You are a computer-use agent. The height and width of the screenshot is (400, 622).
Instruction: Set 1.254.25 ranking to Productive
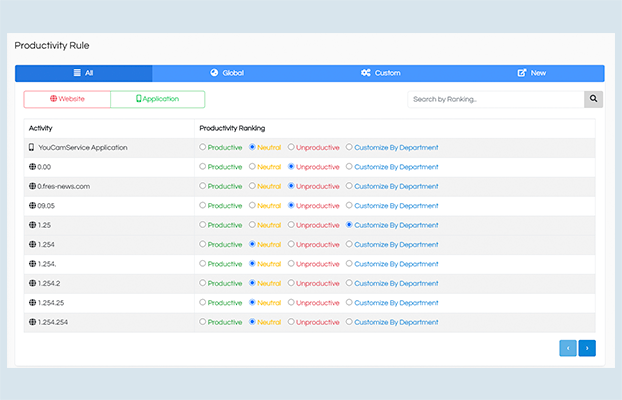click(x=203, y=302)
